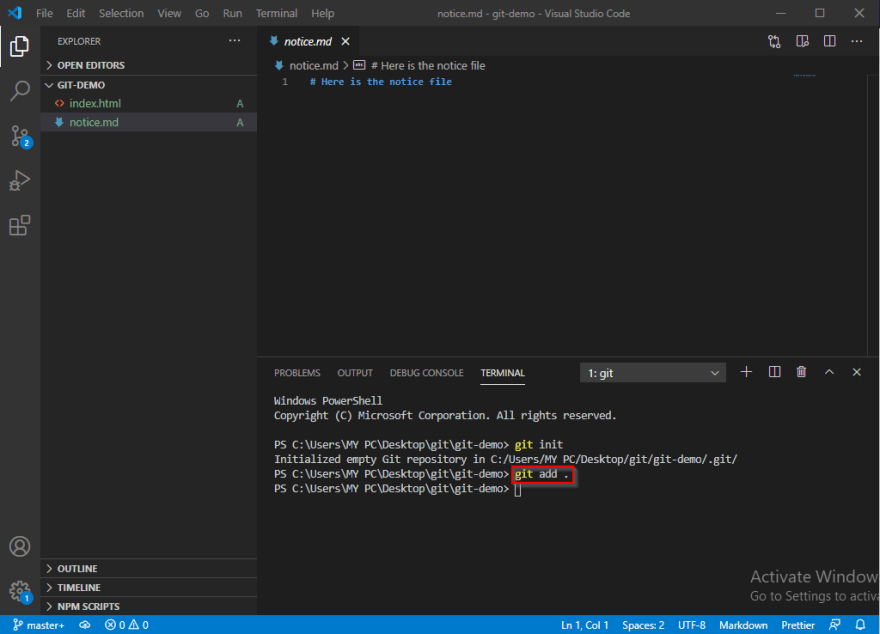Open the Run and Debug view
The width and height of the screenshot is (880, 634).
tap(20, 181)
